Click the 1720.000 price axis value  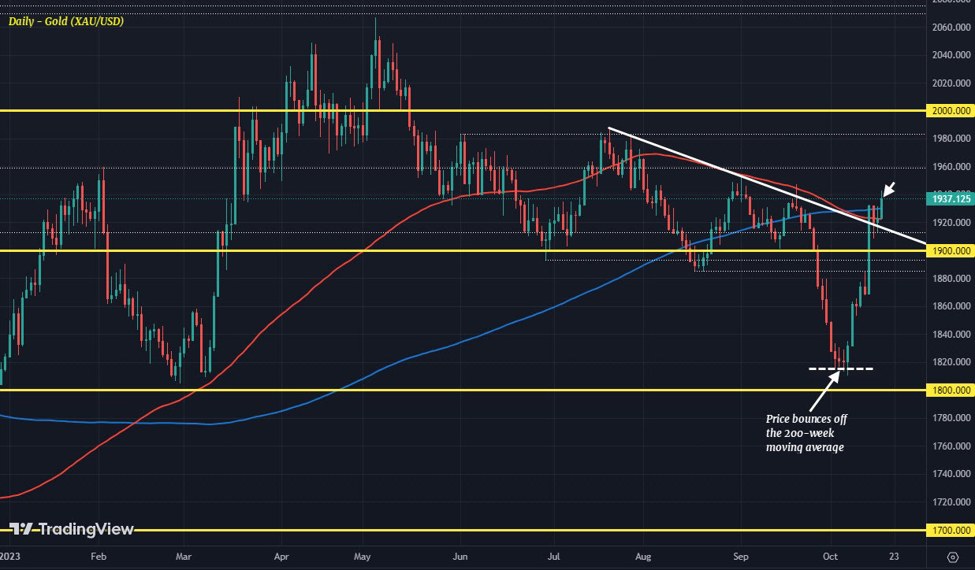tap(951, 502)
